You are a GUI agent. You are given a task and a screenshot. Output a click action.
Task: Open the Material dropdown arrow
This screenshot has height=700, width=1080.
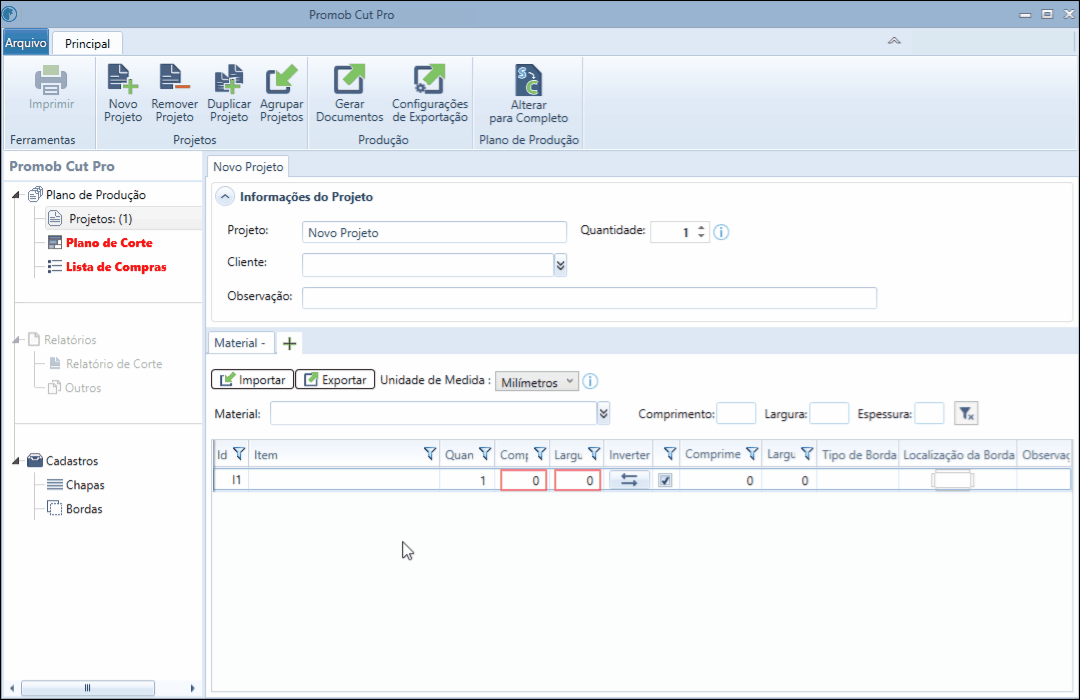(x=603, y=413)
